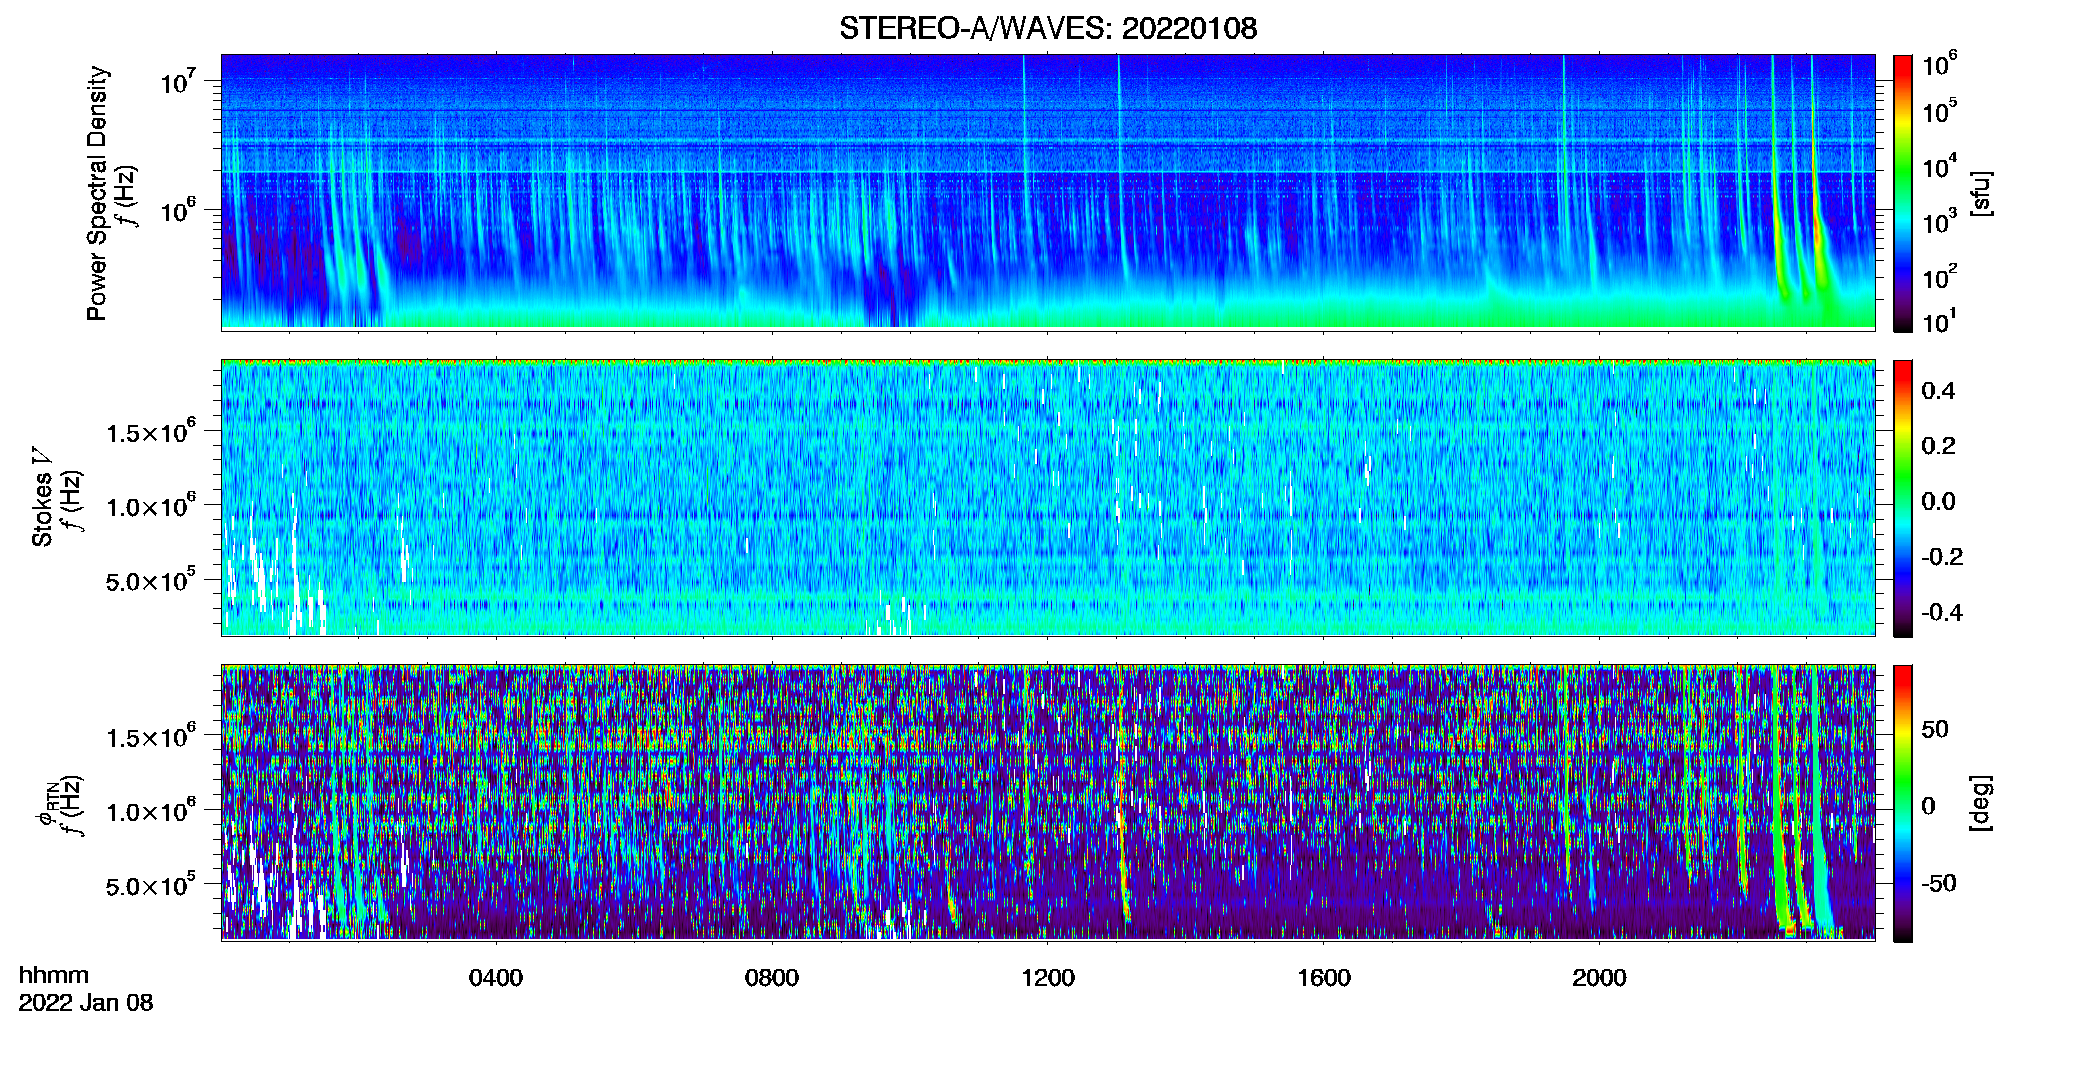The image size is (2096, 1080).
Task: Click the 10^7 frequency tick in top panel
Action: (x=179, y=81)
